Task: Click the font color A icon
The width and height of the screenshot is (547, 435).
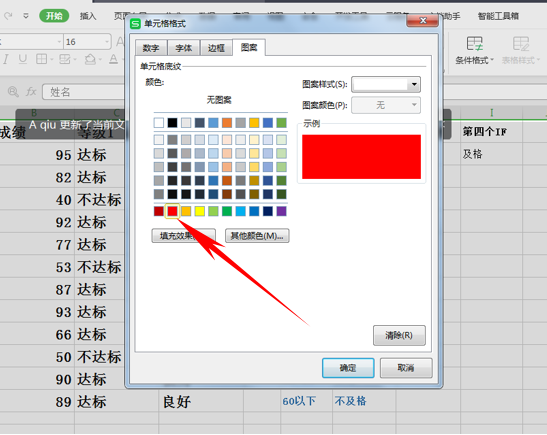Action: pyautogui.click(x=113, y=59)
